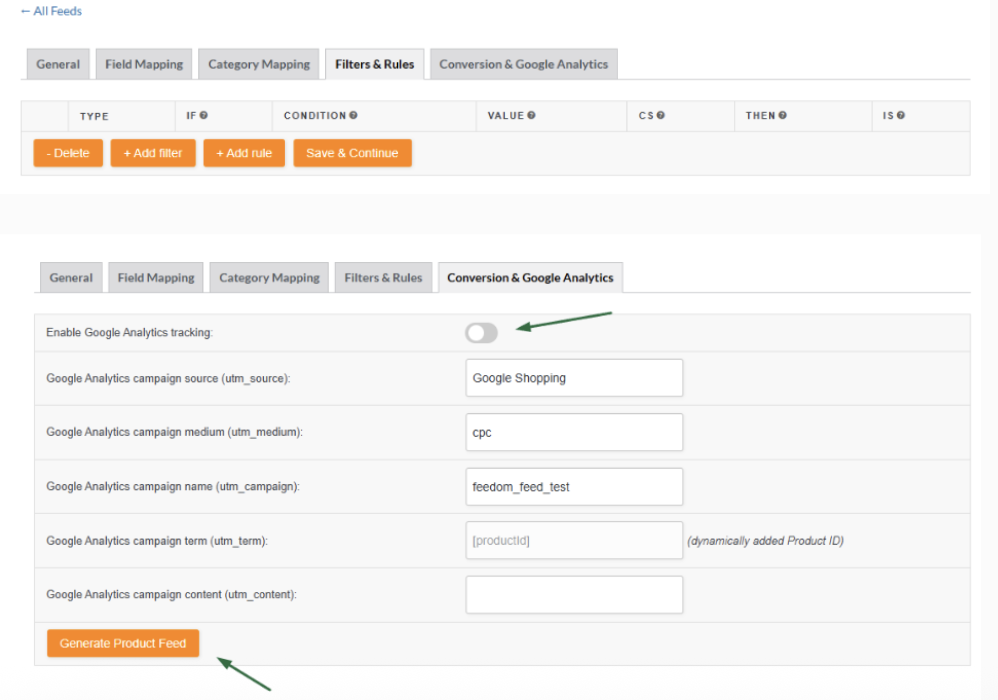
Task: Focus the utm_source field with Google Shopping
Action: pos(574,378)
